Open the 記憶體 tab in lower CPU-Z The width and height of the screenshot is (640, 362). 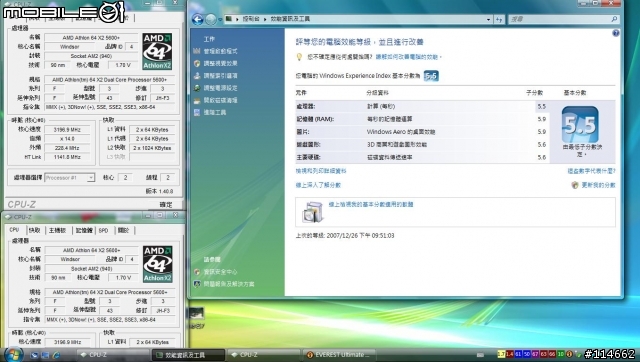(x=84, y=231)
